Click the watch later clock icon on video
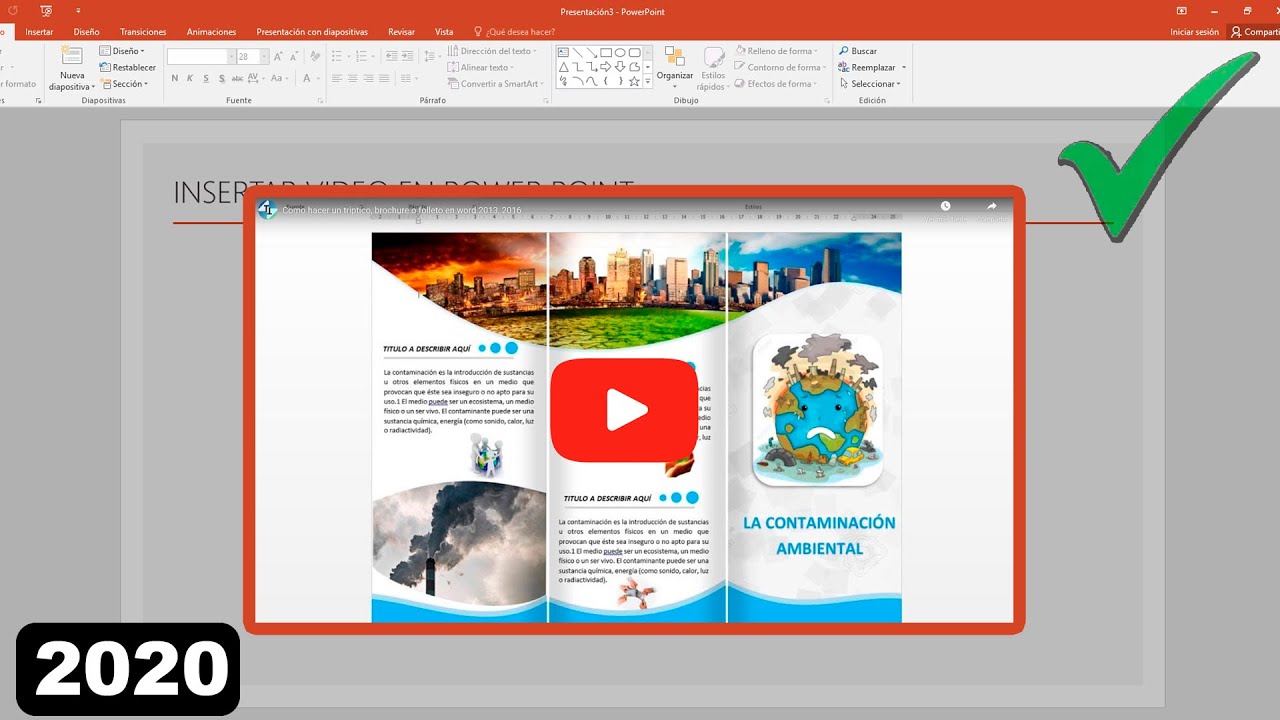Screen dimensions: 1280x720 coord(945,207)
